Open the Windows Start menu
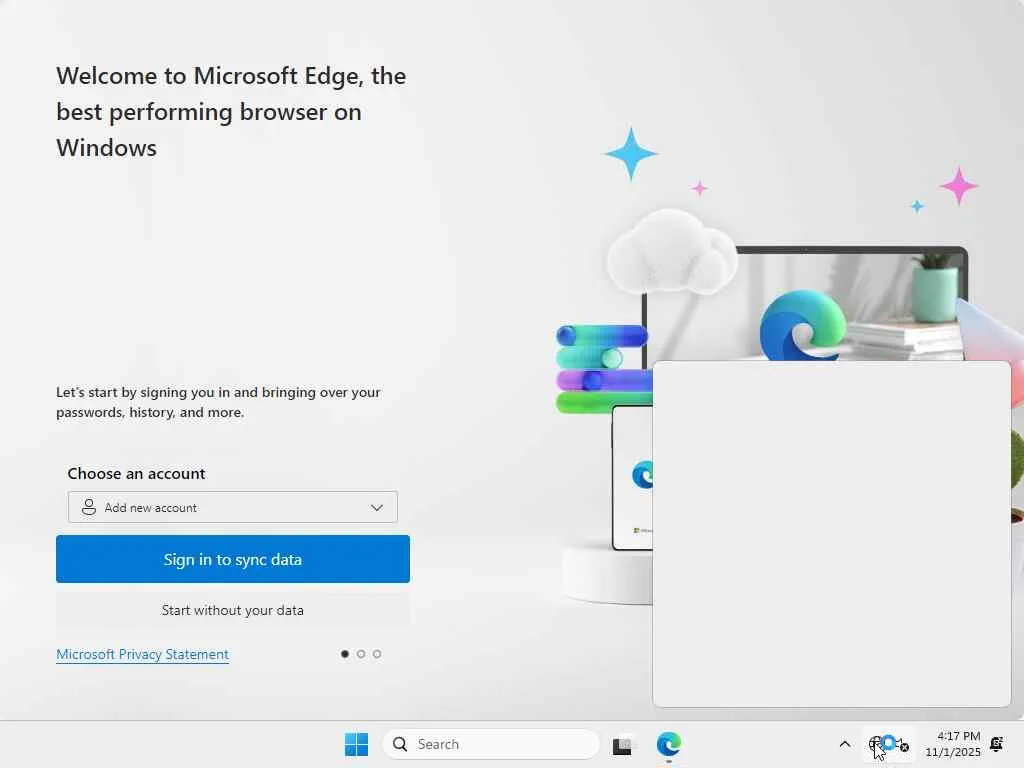Image resolution: width=1024 pixels, height=768 pixels. coord(357,744)
